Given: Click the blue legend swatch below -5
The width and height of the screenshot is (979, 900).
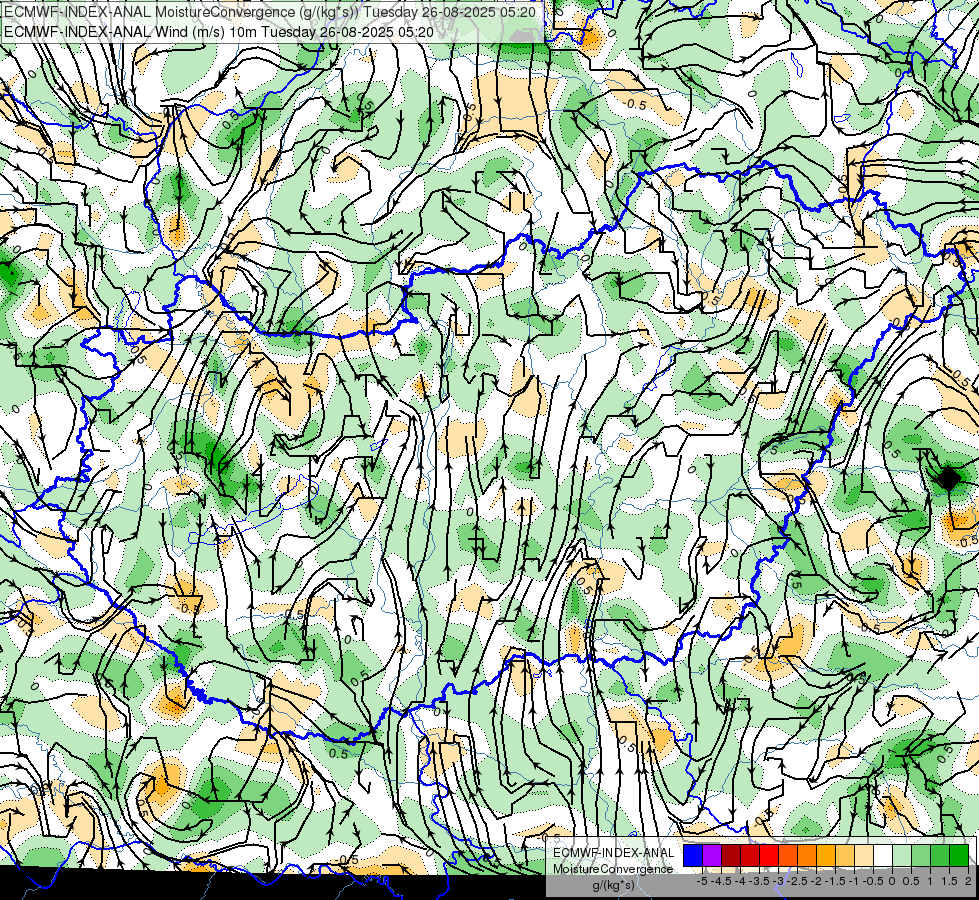Looking at the screenshot, I should (x=693, y=856).
